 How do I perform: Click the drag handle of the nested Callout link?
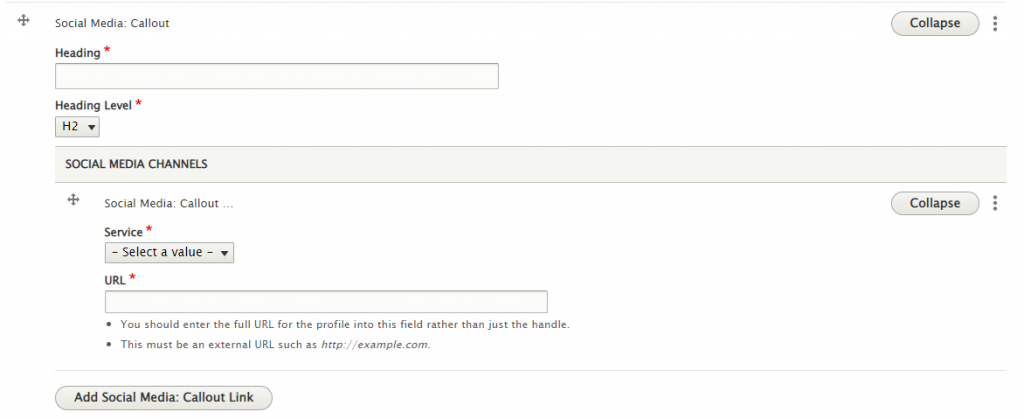click(x=73, y=200)
